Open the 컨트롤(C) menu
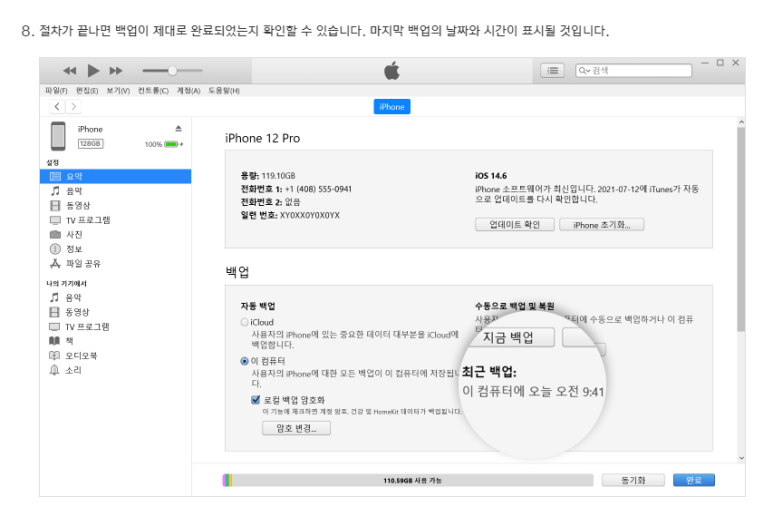Viewport: 773px width, 526px height. pyautogui.click(x=153, y=91)
